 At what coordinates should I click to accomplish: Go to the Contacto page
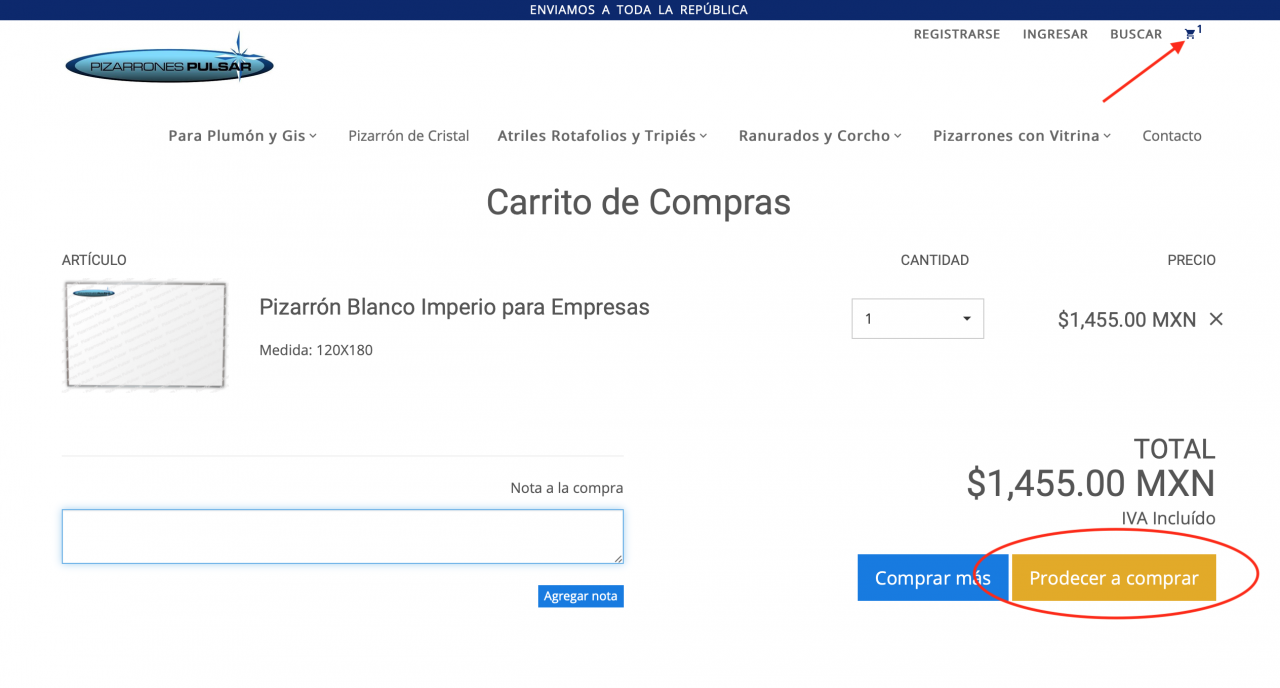click(x=1171, y=136)
